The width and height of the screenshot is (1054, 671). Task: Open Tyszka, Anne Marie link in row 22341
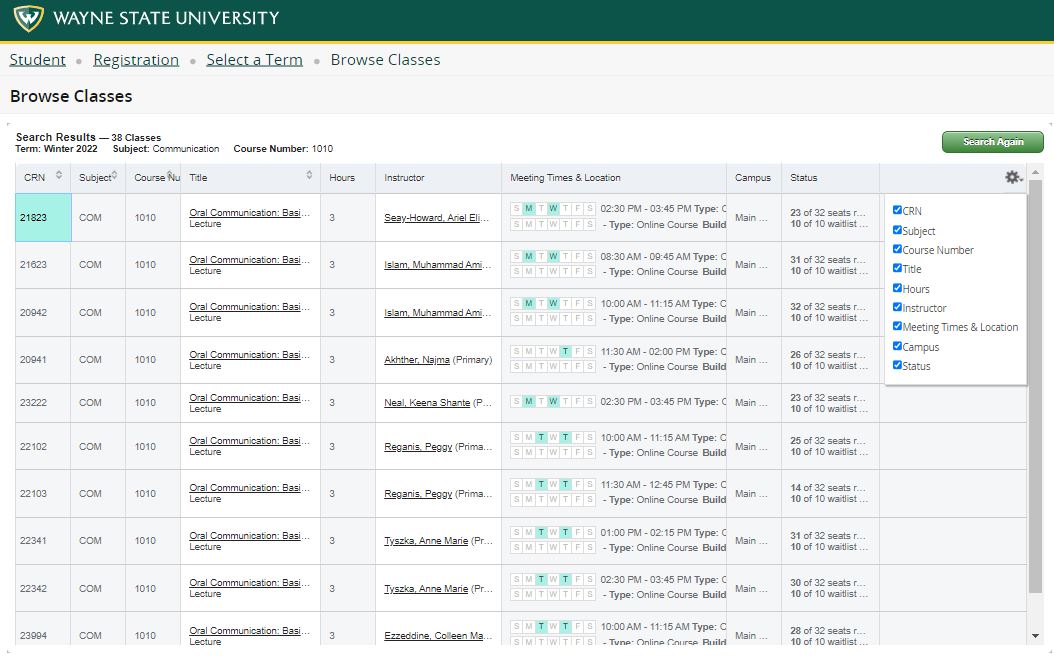[x=426, y=541]
